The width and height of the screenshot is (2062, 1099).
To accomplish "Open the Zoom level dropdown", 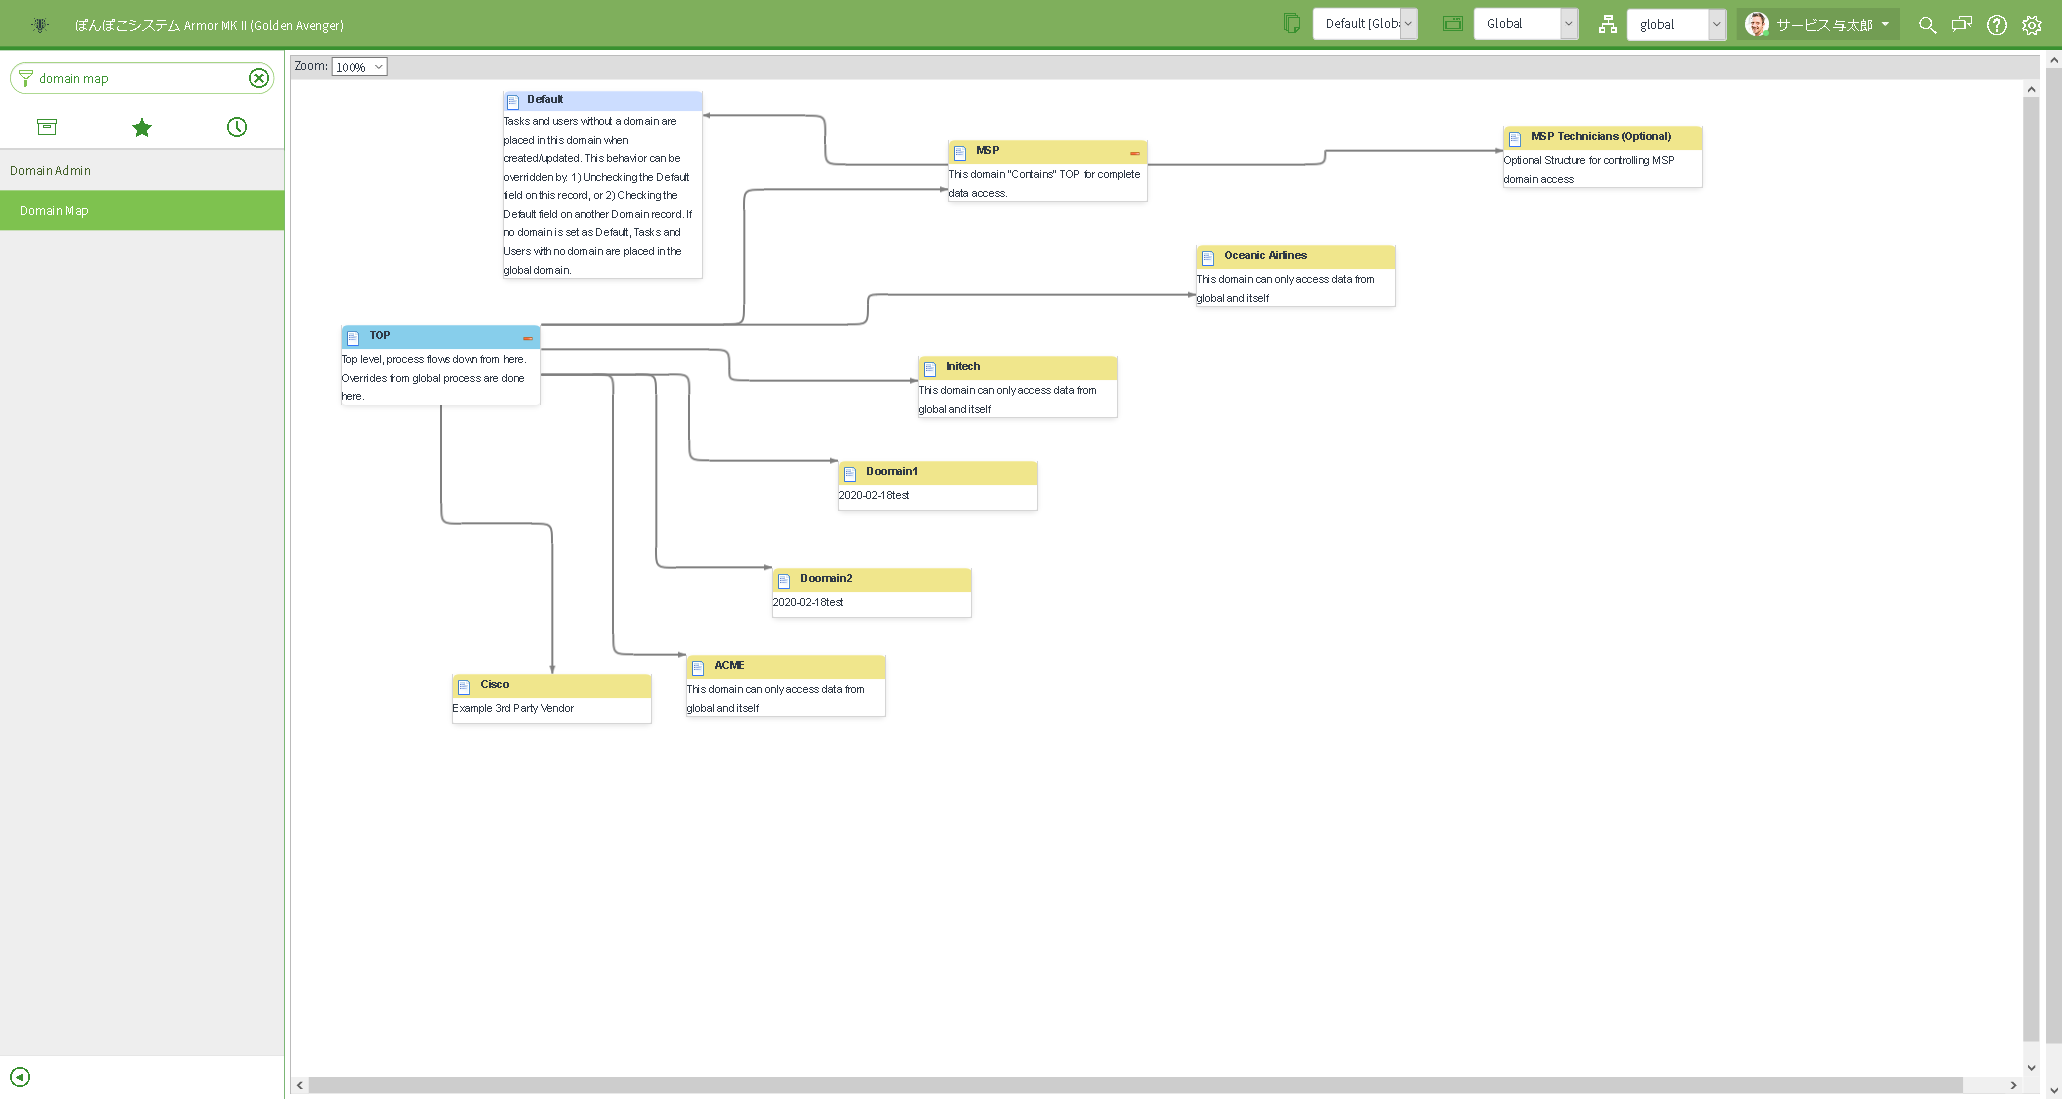I will pyautogui.click(x=359, y=67).
